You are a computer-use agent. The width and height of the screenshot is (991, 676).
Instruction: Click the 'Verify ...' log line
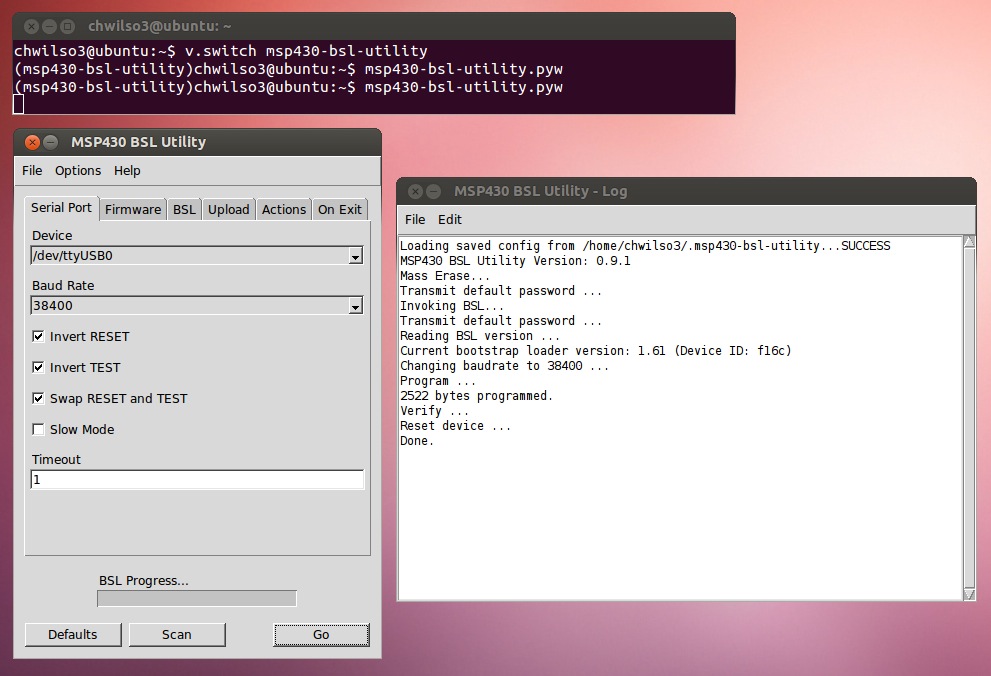point(434,411)
